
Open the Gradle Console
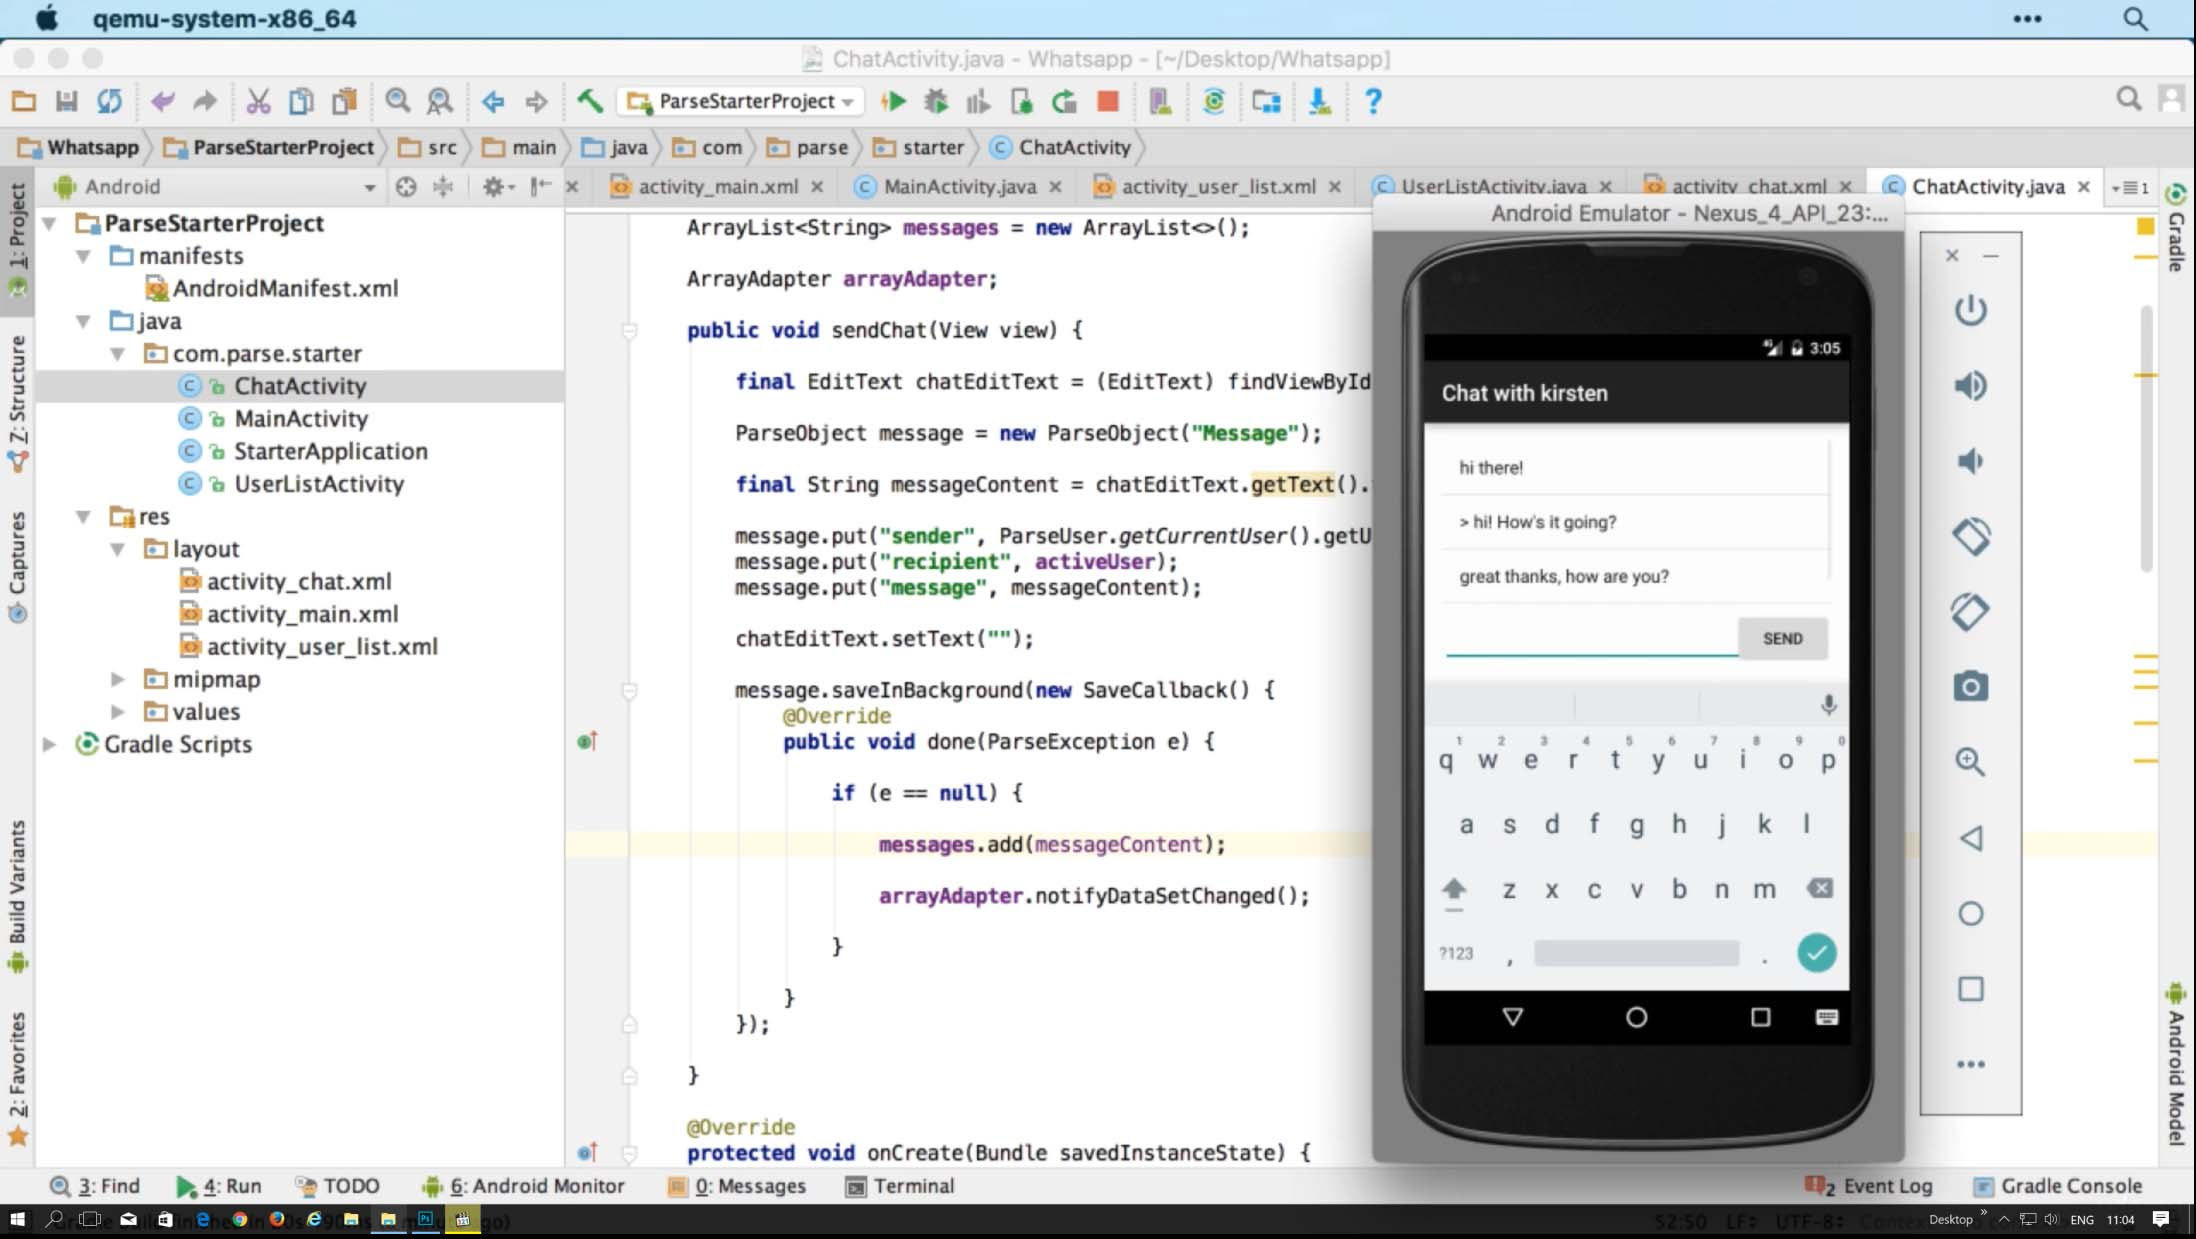pyautogui.click(x=2057, y=1186)
